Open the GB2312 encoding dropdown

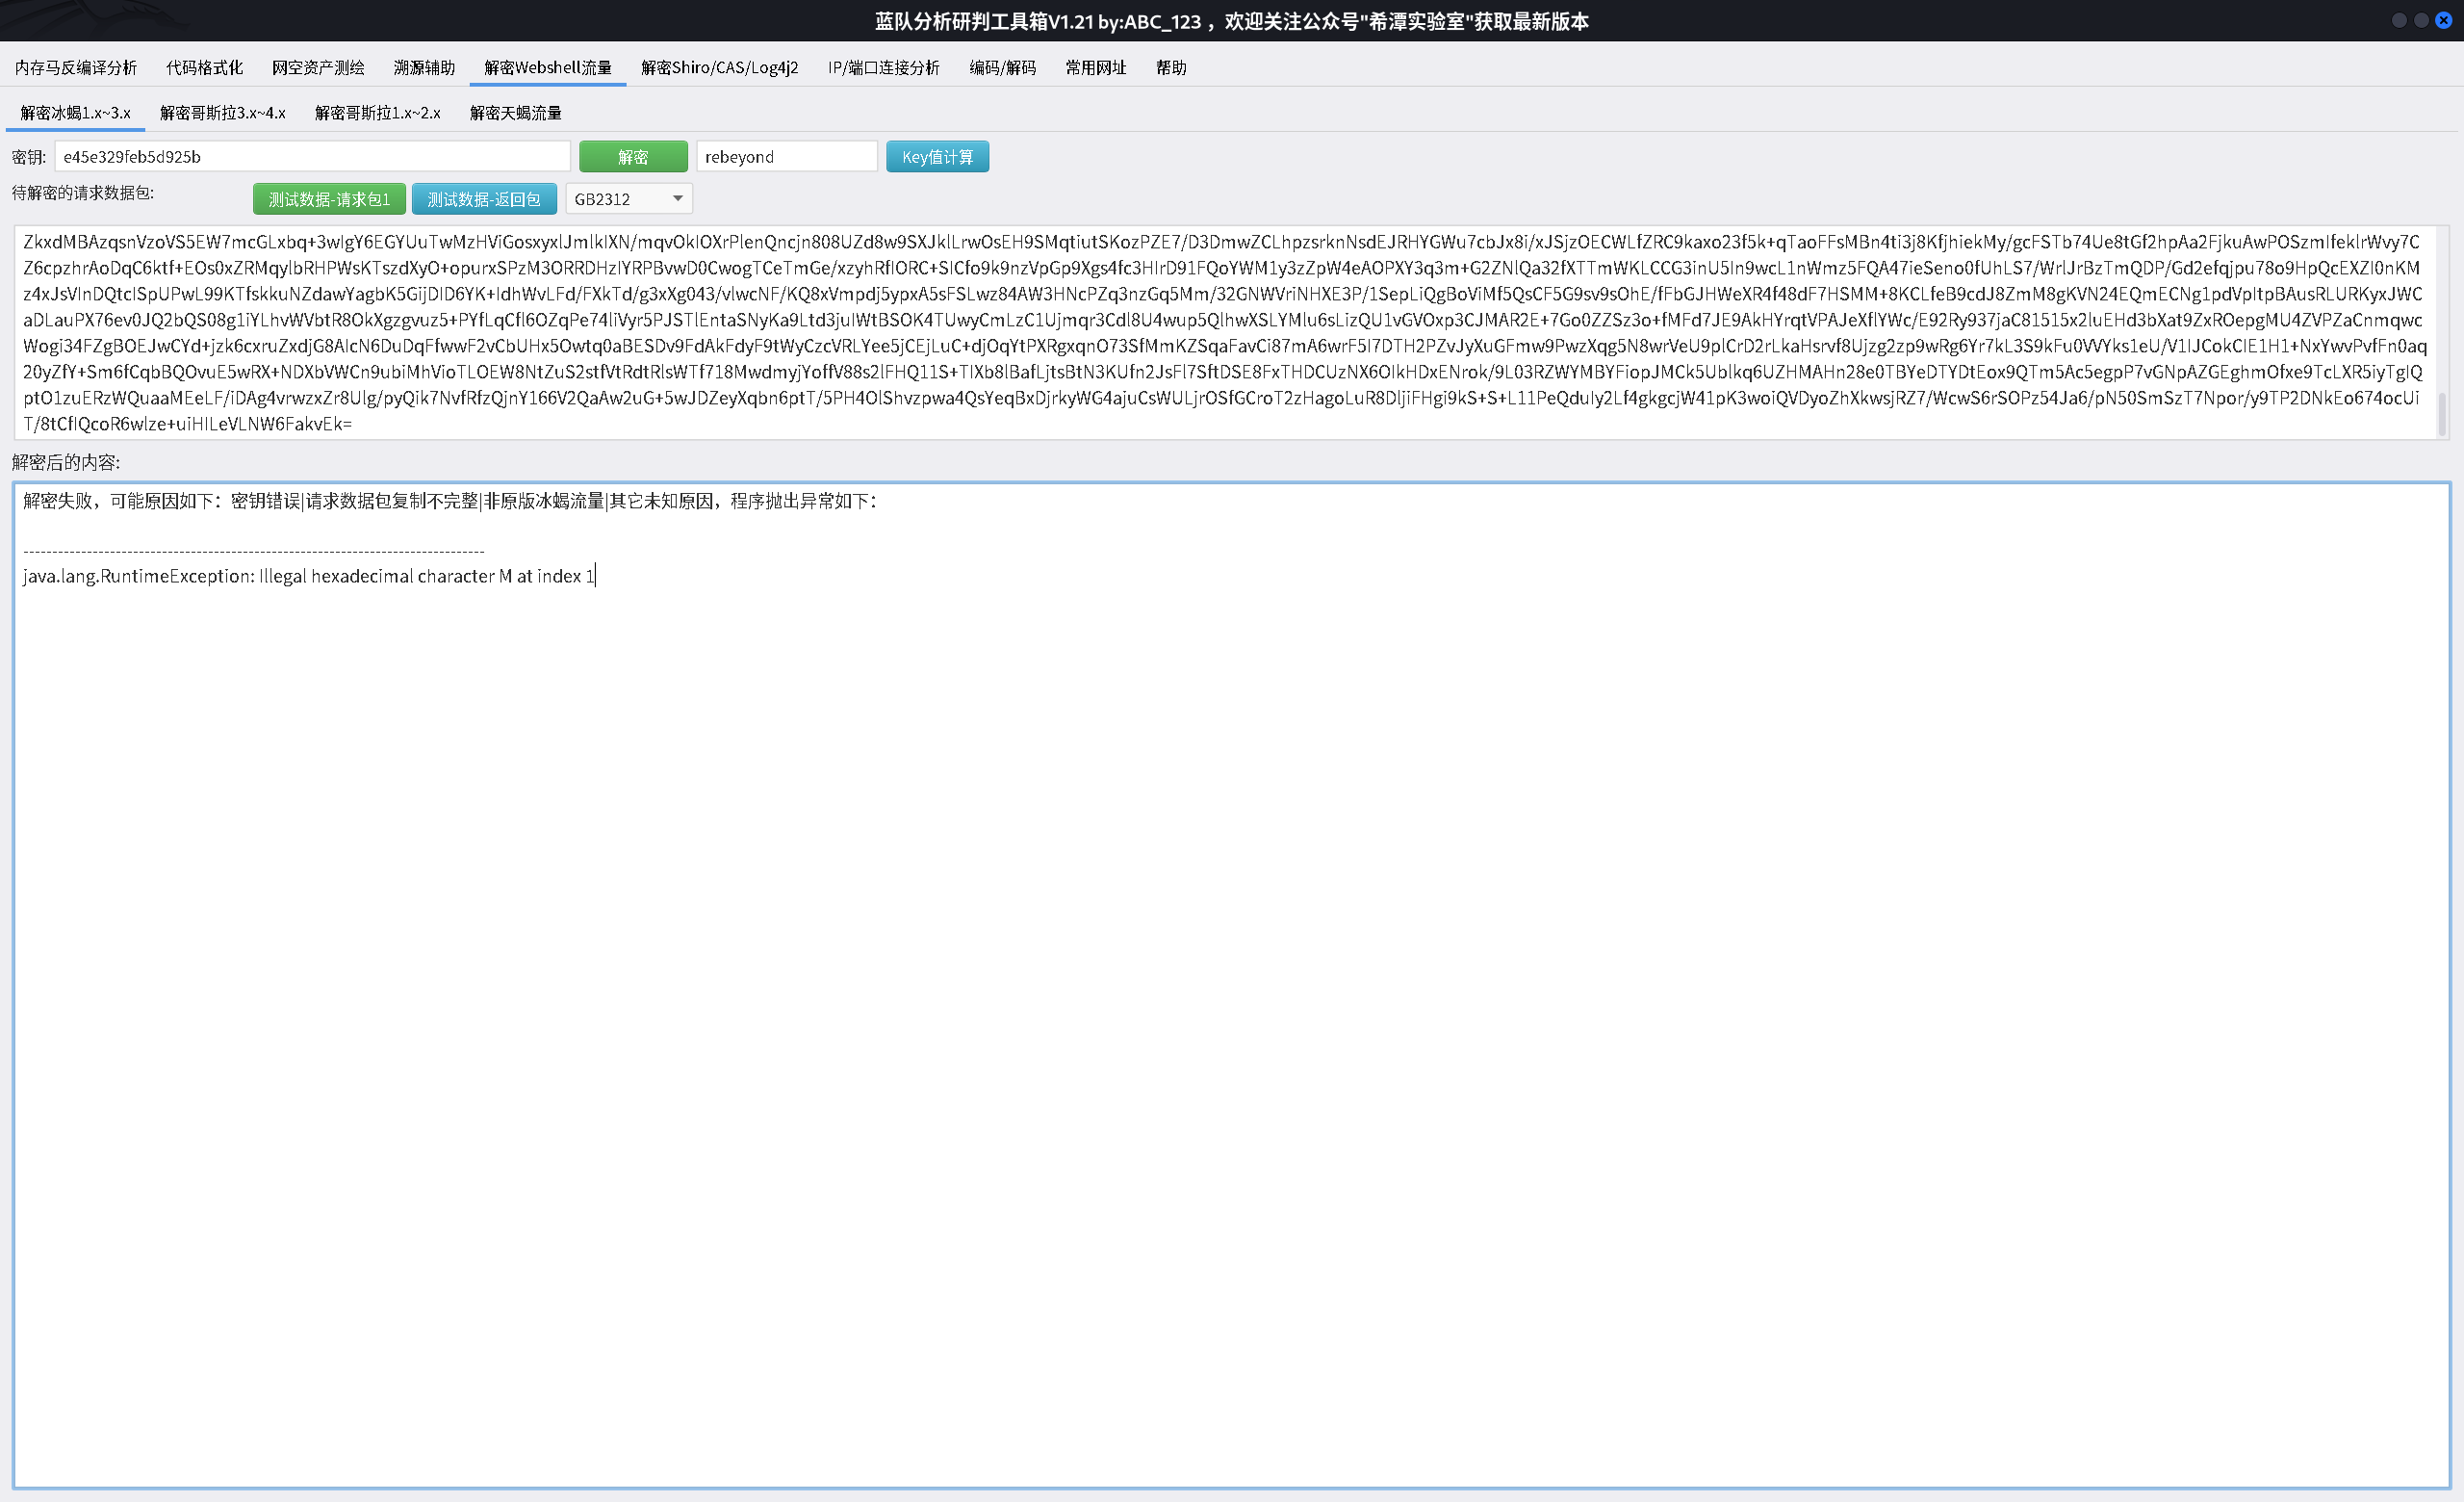(628, 199)
